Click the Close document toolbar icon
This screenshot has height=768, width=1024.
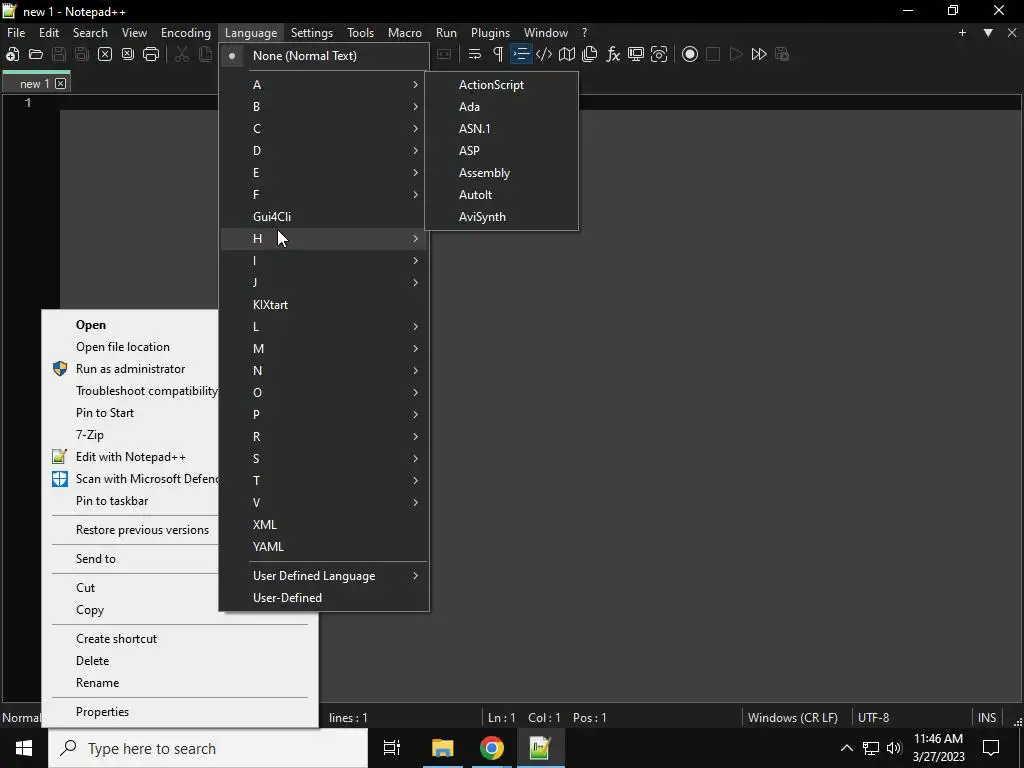tap(104, 54)
